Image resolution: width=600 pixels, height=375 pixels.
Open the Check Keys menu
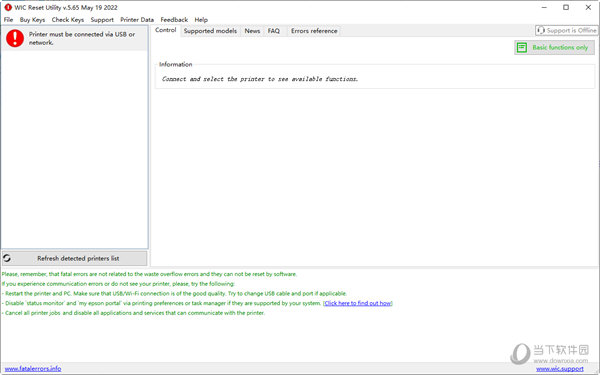click(x=68, y=20)
